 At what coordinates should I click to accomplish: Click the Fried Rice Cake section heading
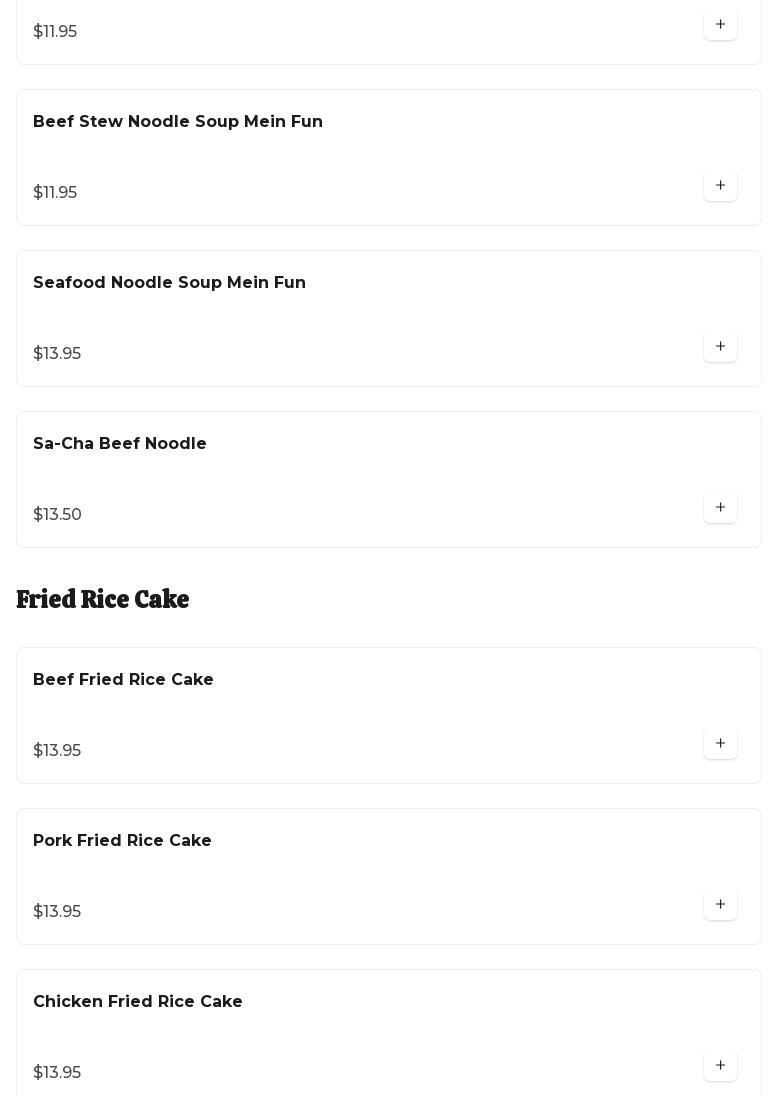pyautogui.click(x=103, y=599)
